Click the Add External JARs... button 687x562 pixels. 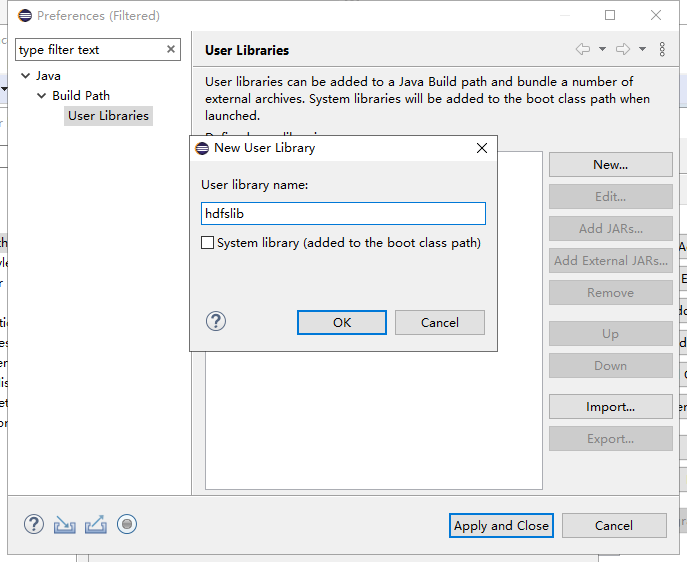(610, 261)
